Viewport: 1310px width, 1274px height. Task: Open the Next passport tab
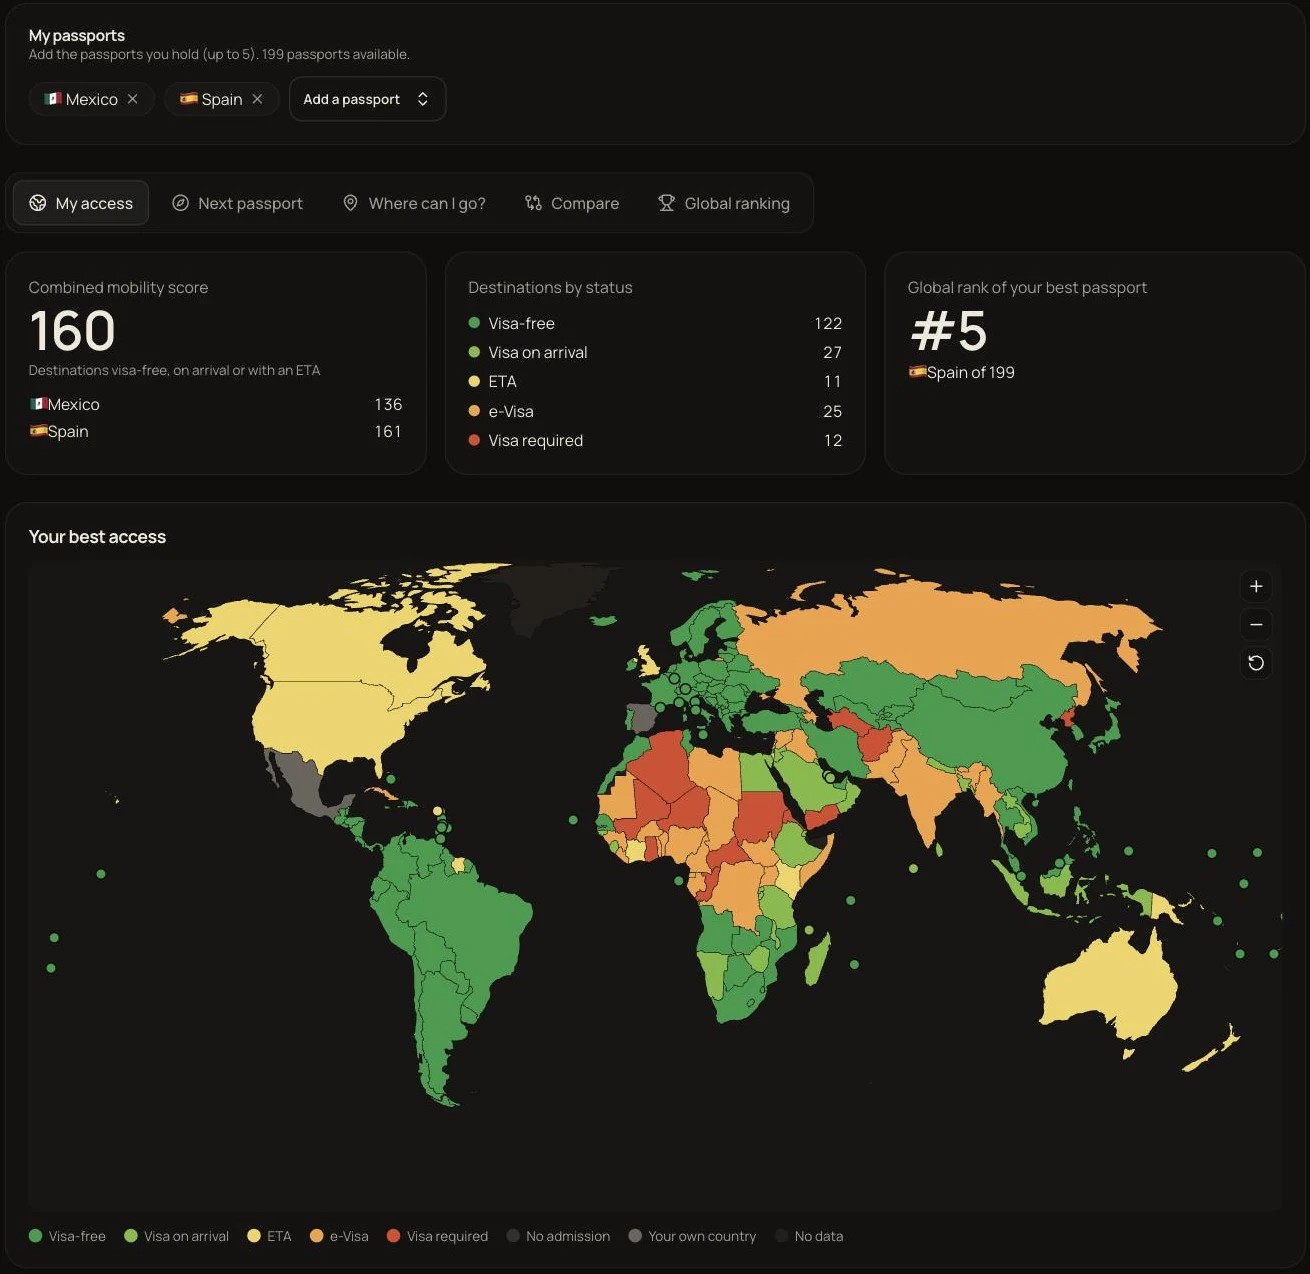(x=237, y=203)
